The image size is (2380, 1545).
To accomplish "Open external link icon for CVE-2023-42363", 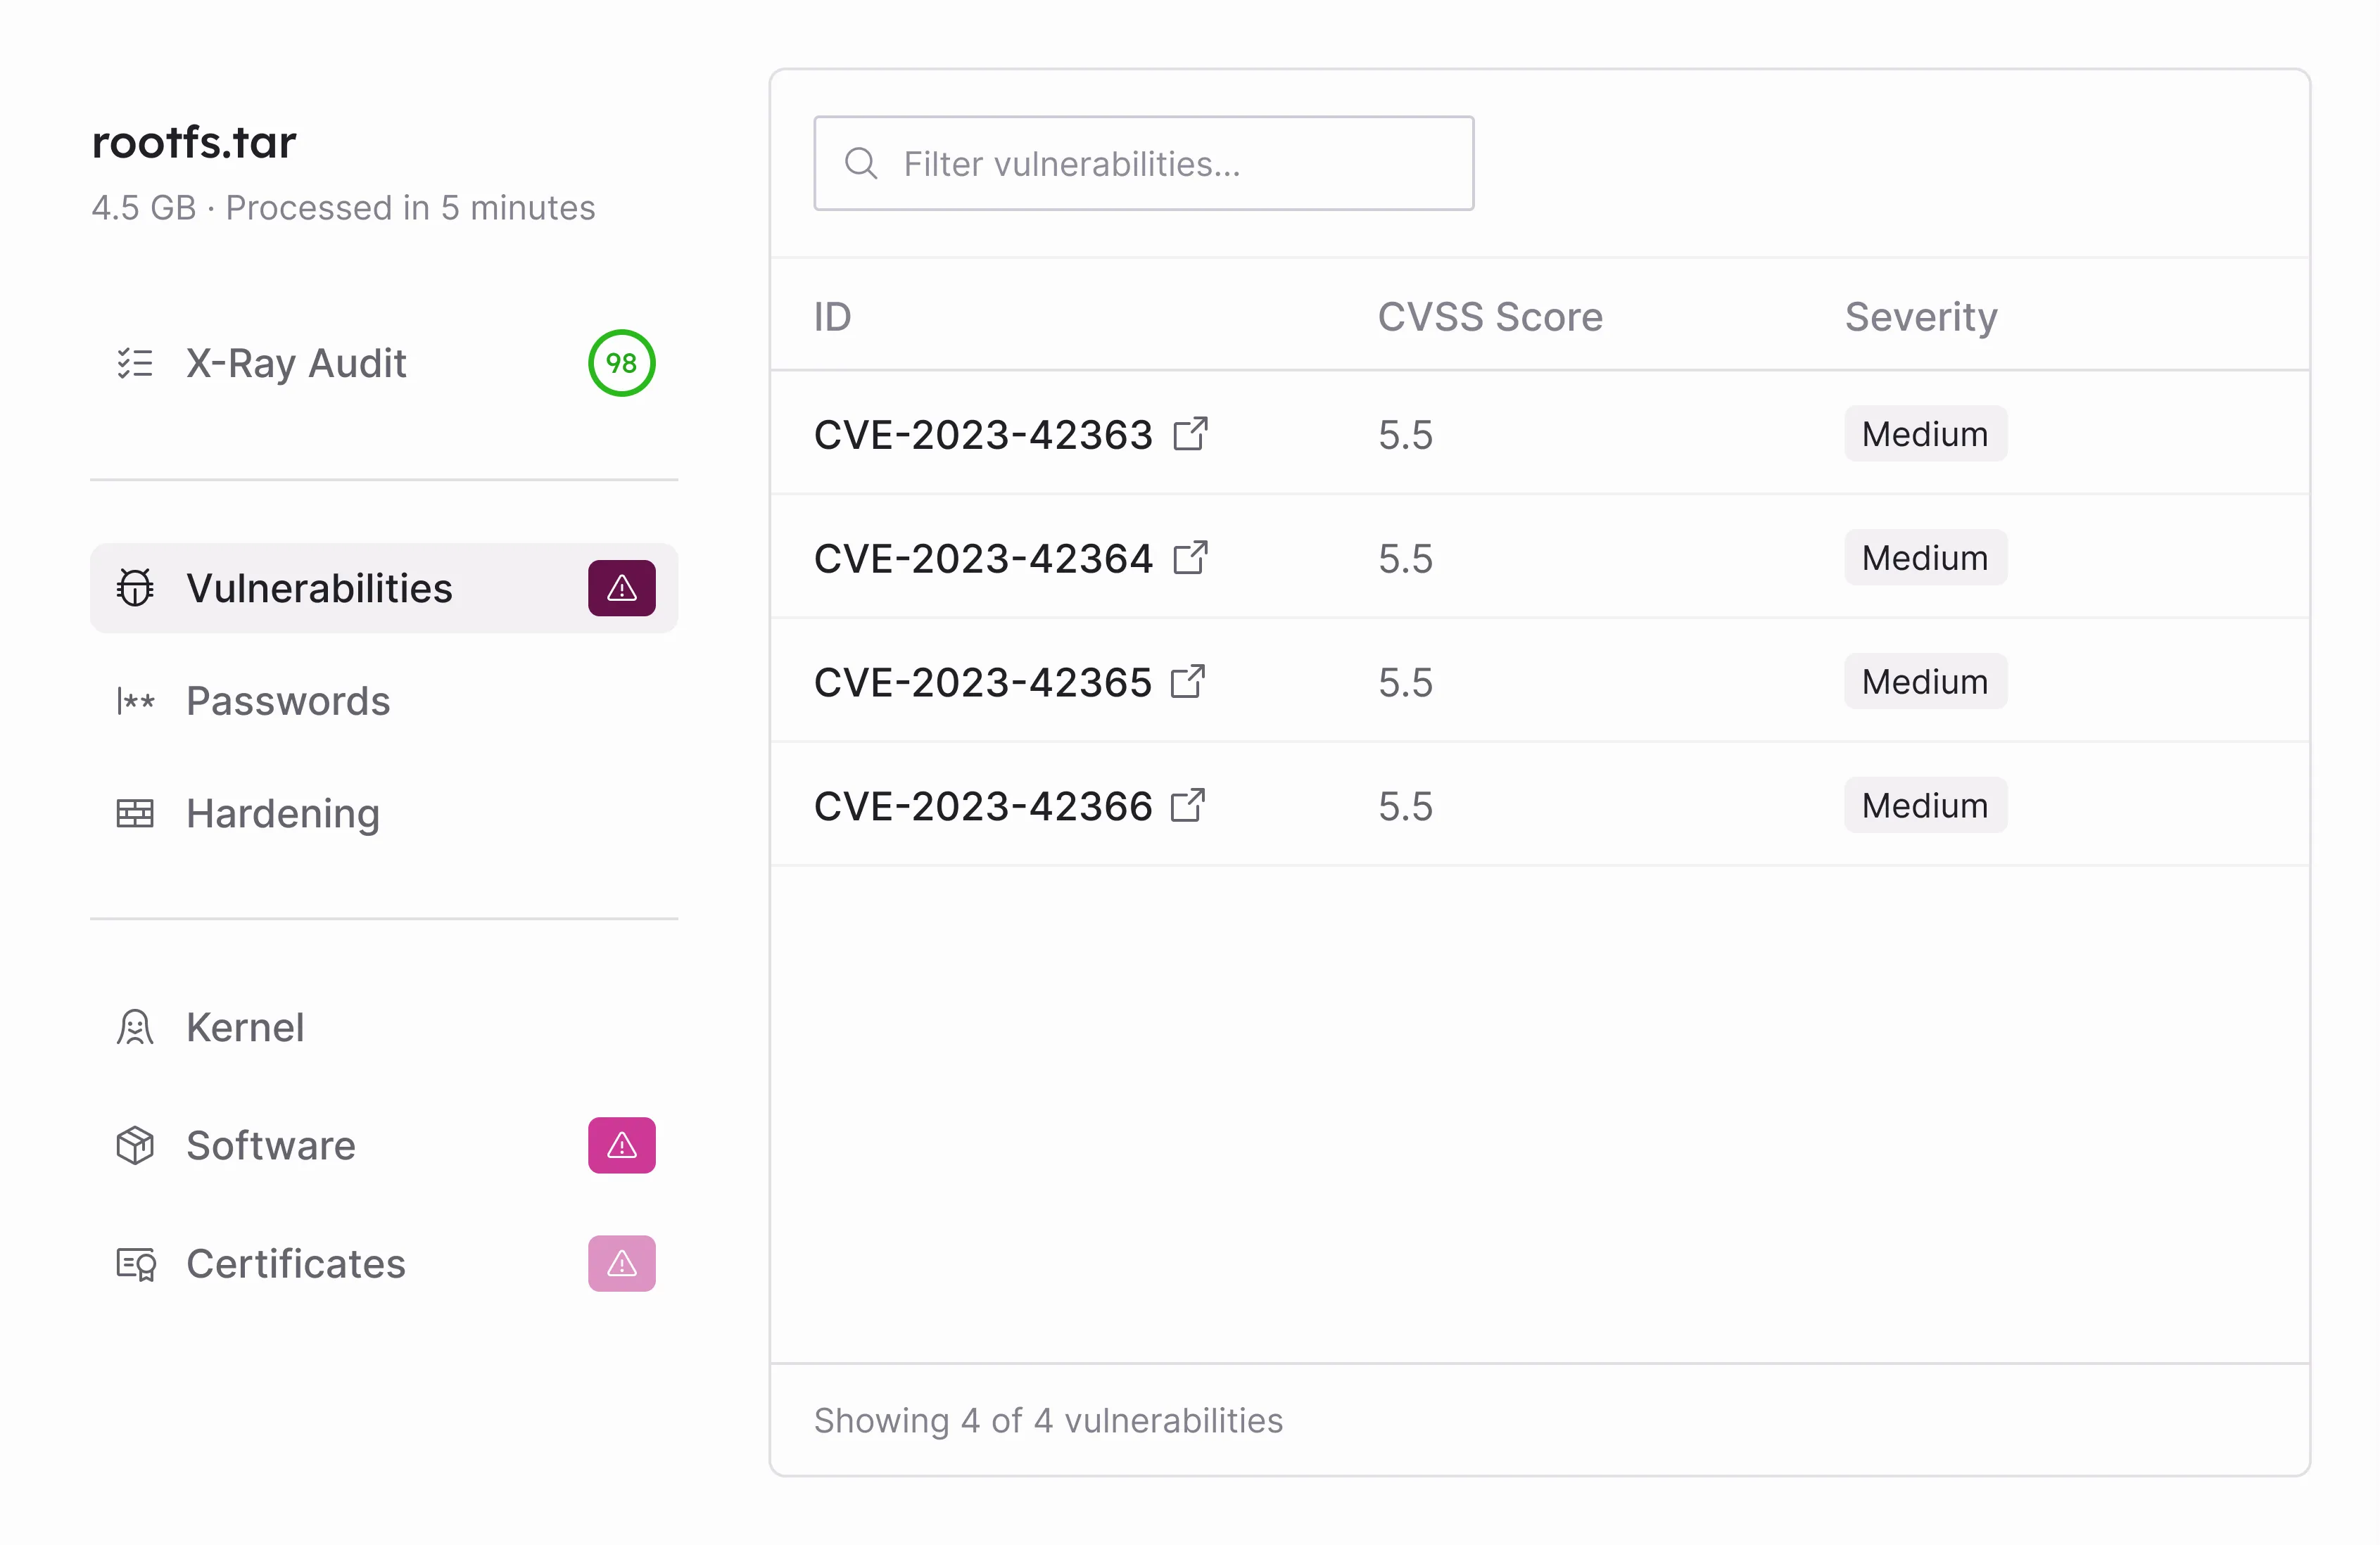I will click(1190, 434).
